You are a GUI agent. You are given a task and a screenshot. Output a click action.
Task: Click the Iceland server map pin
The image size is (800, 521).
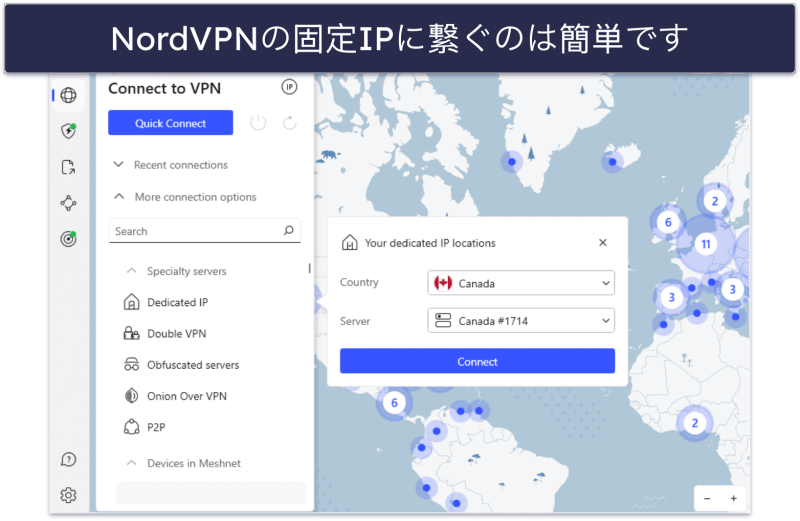pos(612,162)
